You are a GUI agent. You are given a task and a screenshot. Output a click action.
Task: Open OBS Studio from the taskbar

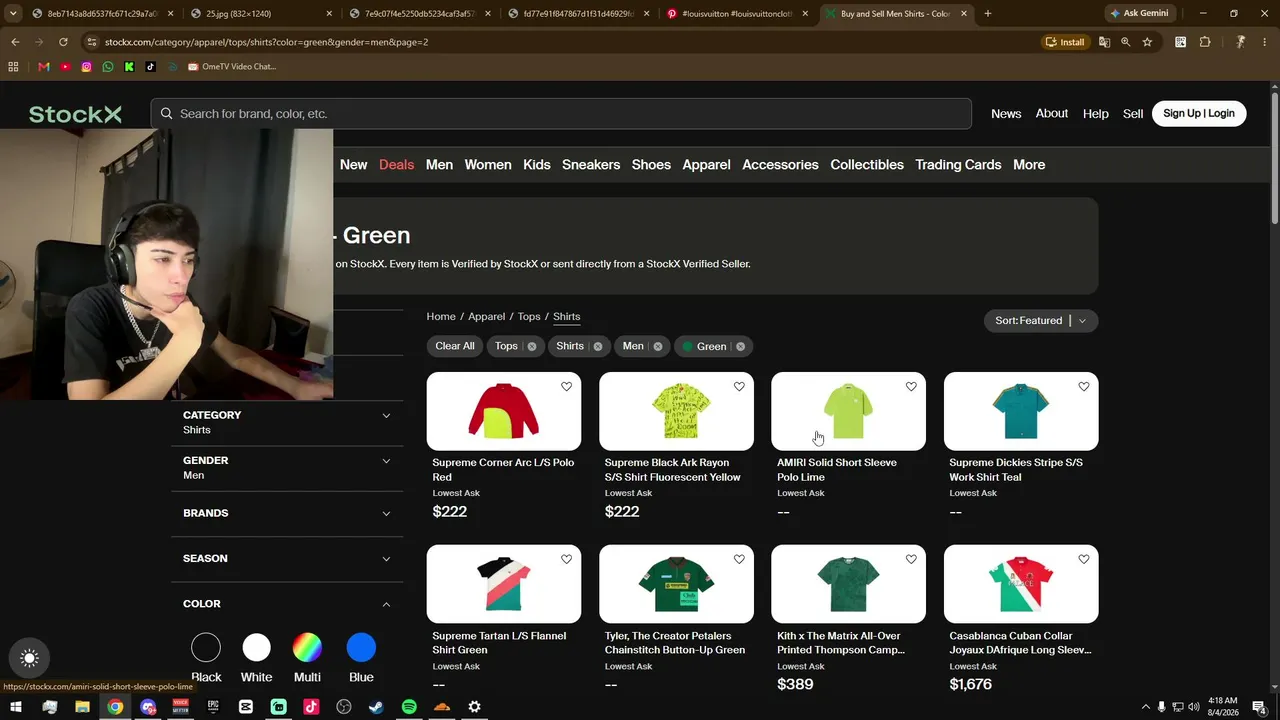point(344,707)
